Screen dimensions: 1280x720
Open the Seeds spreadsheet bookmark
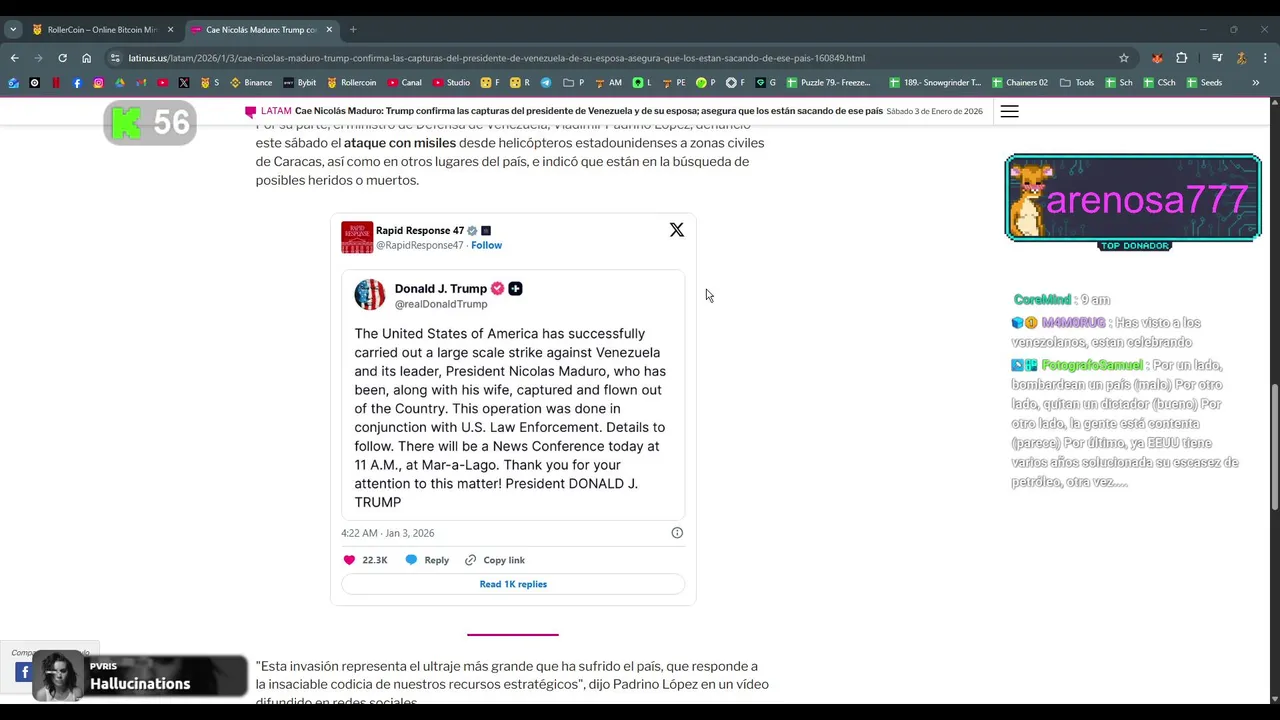pos(1204,83)
